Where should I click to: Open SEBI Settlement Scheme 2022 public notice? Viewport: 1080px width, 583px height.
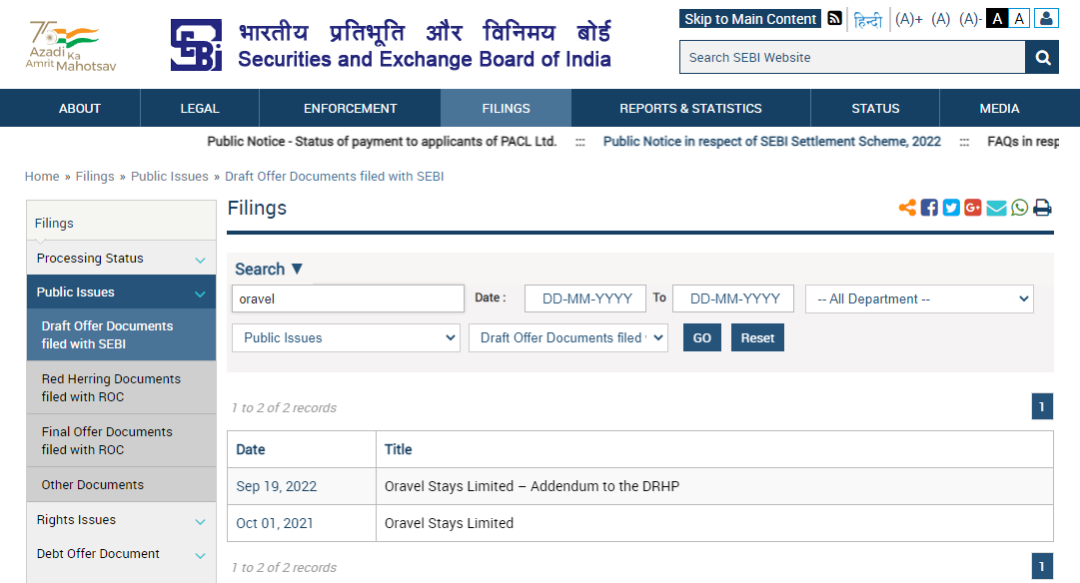coord(772,141)
